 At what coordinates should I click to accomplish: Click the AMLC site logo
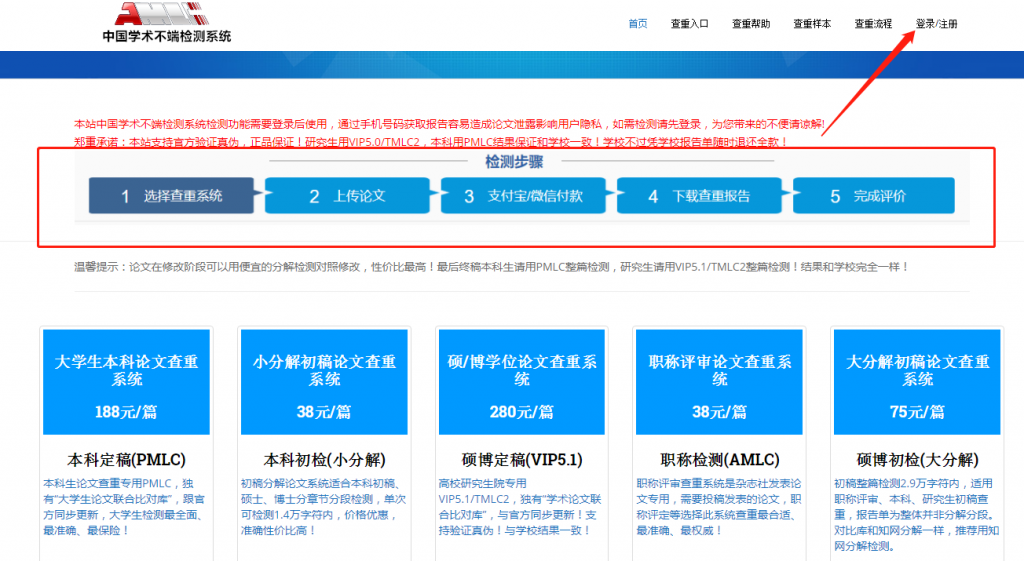(162, 13)
